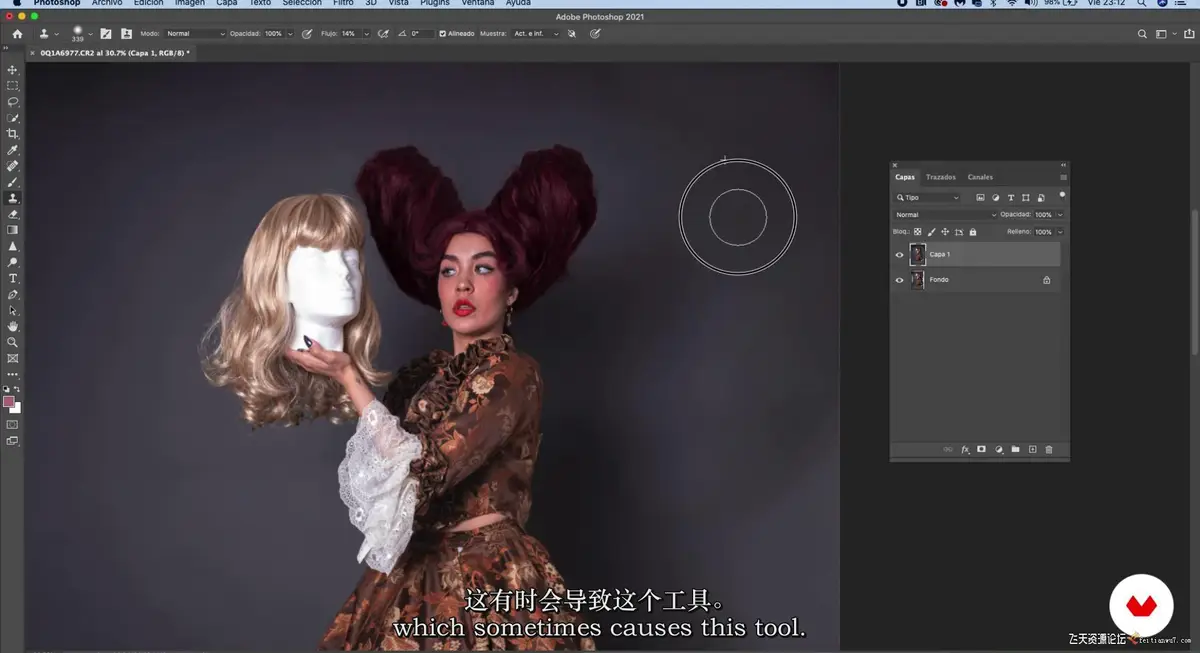Select the Eyedropper tool

point(13,150)
